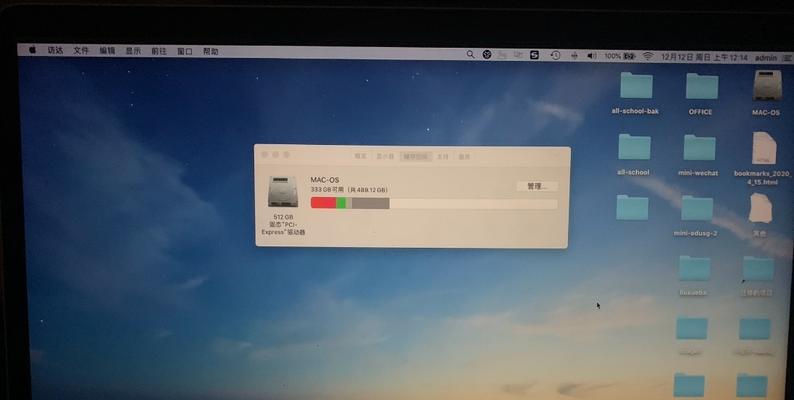The image size is (794, 400).
Task: Click the 12月12日 date and time
Action: 704,58
